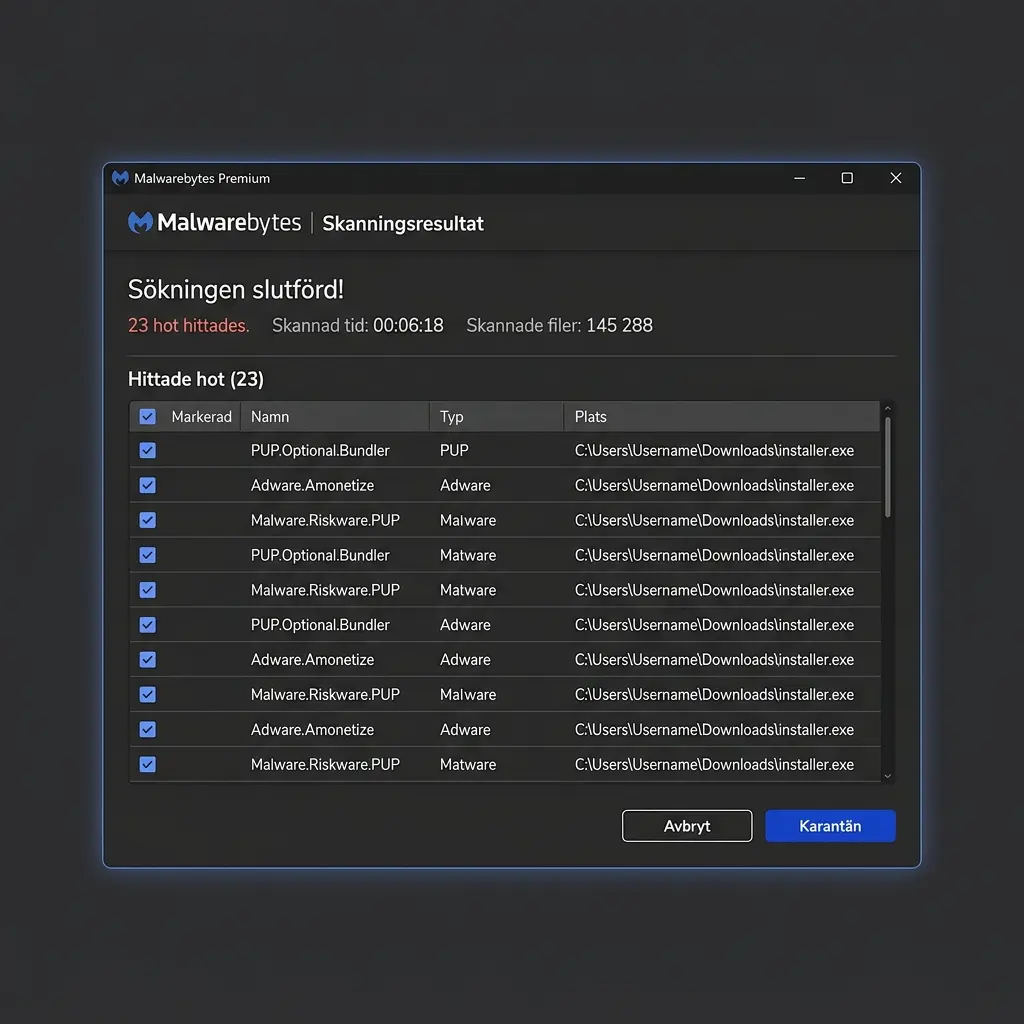Click the scroll-up arrow of the threat list
Viewport: 1024px width, 1024px height.
[x=888, y=408]
